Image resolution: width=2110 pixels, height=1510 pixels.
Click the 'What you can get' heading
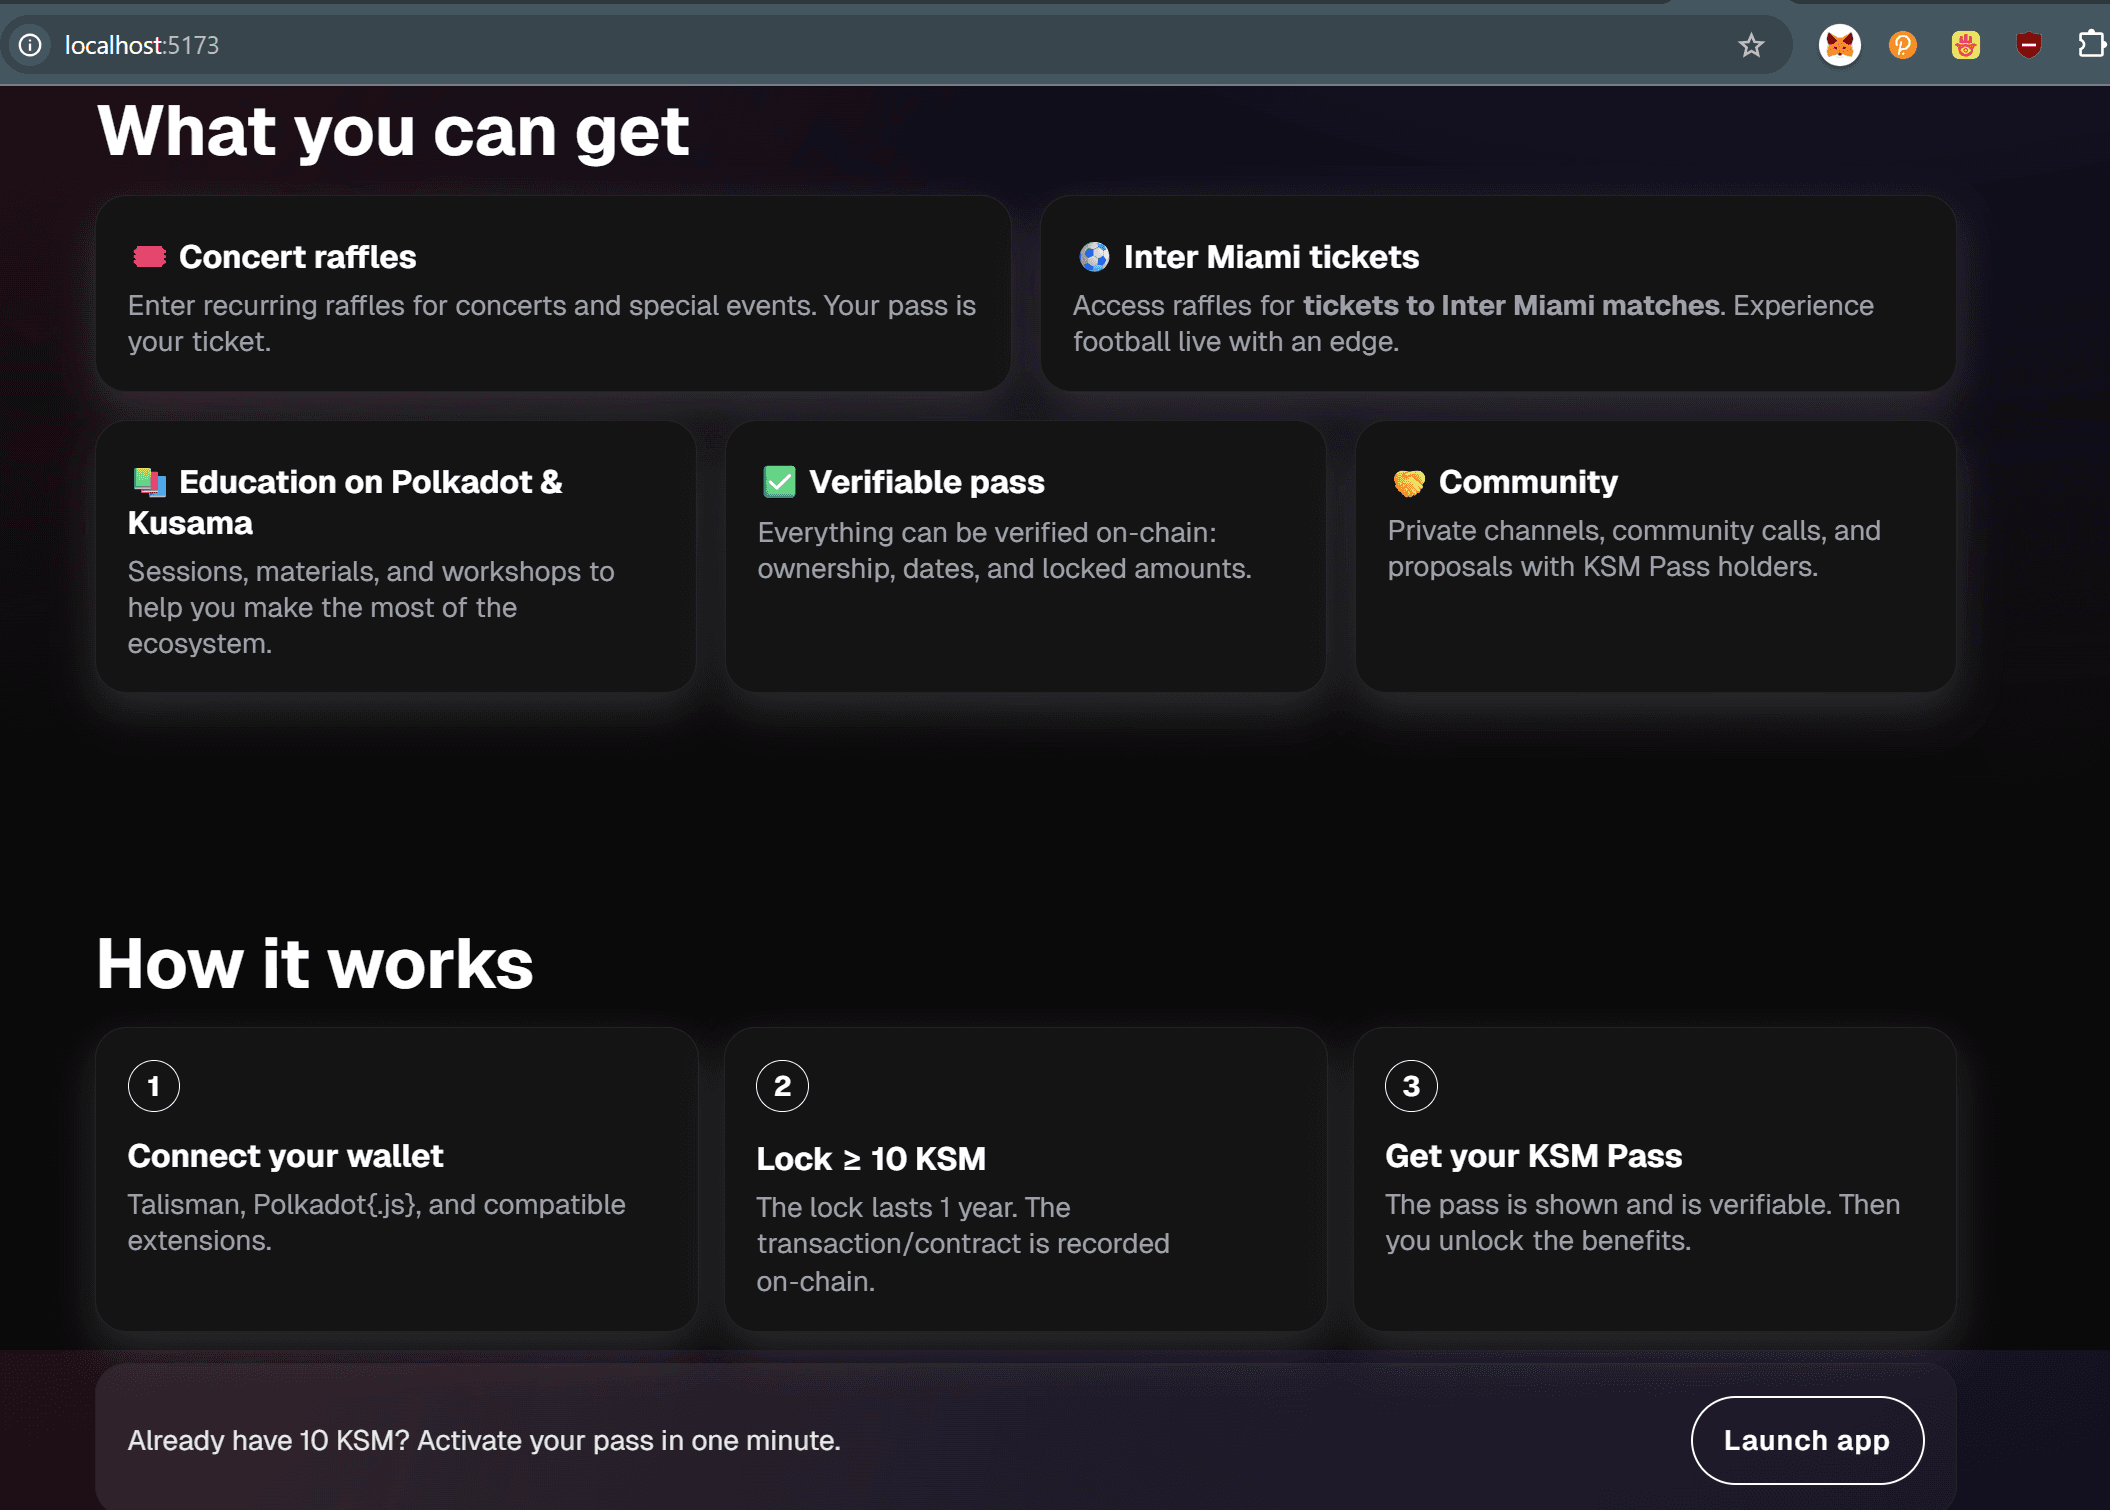click(393, 132)
